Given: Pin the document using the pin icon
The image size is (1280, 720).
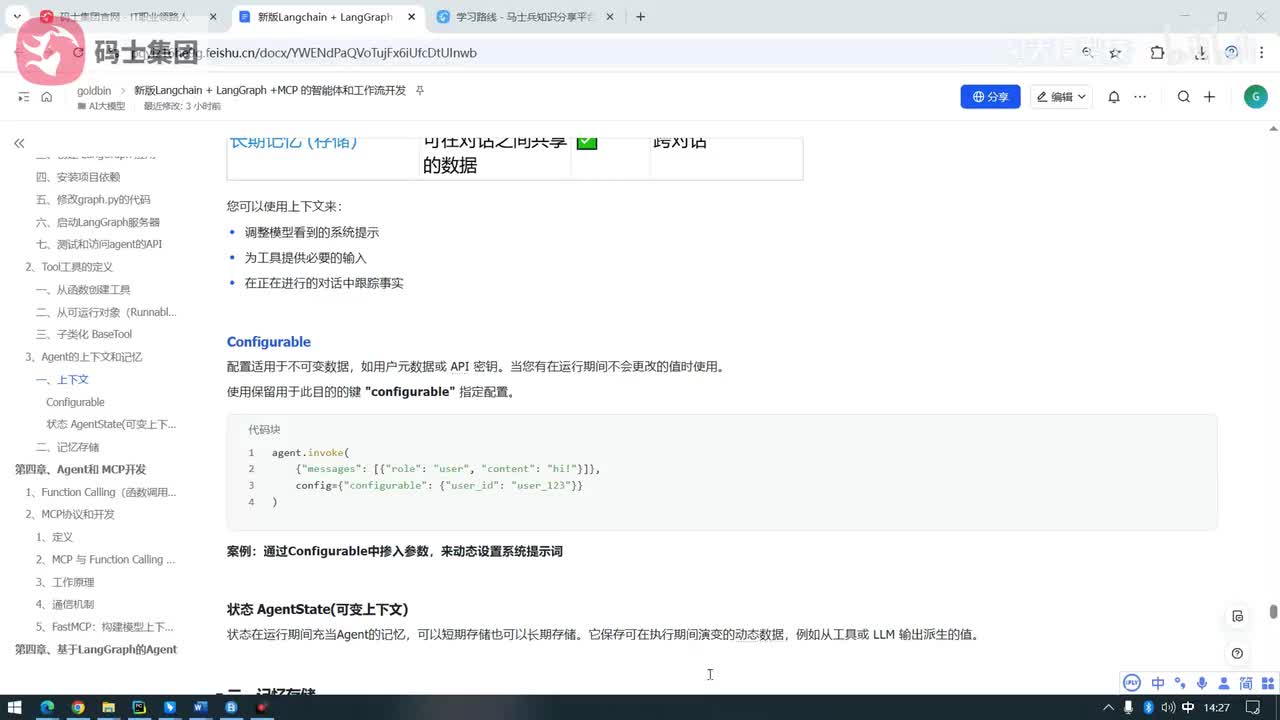Looking at the screenshot, I should coord(420,90).
